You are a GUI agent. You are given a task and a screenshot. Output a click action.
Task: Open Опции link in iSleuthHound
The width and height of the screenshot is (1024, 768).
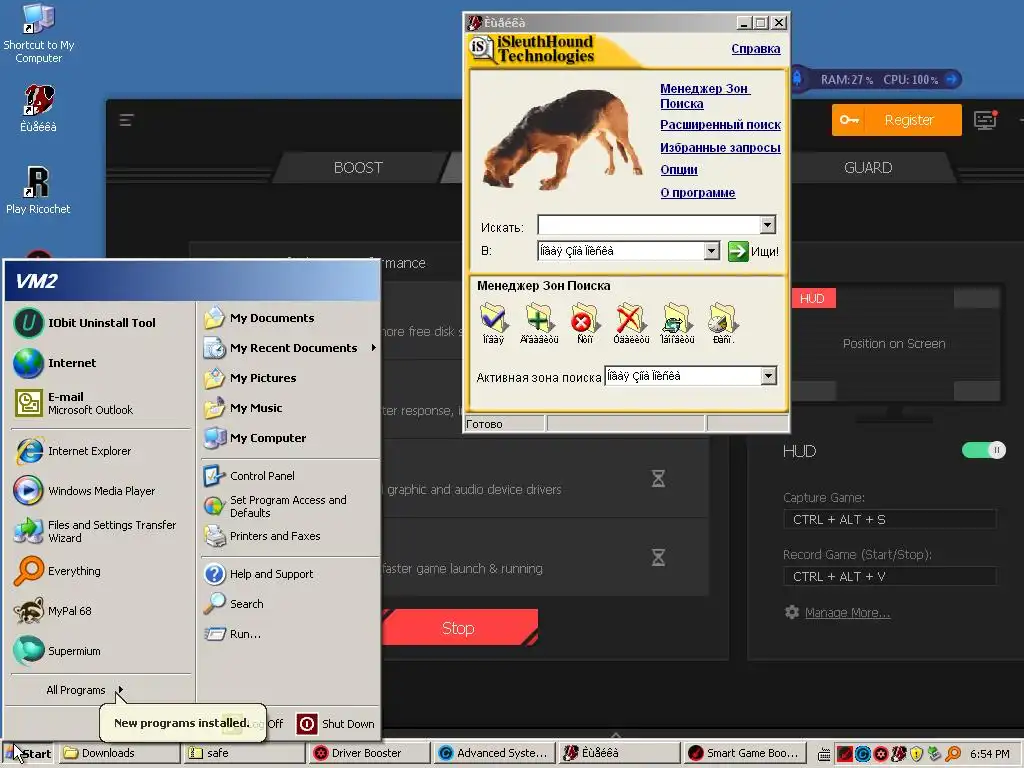coord(679,170)
